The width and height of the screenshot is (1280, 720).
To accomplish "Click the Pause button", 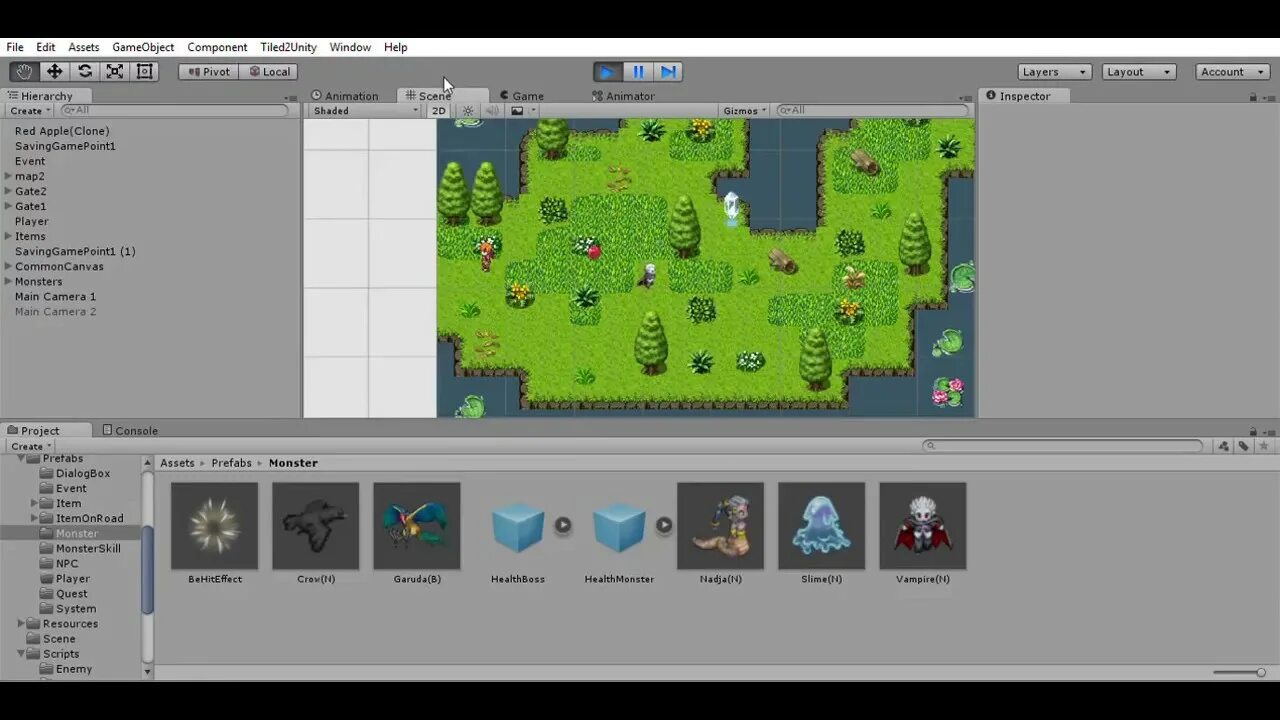I will click(638, 71).
